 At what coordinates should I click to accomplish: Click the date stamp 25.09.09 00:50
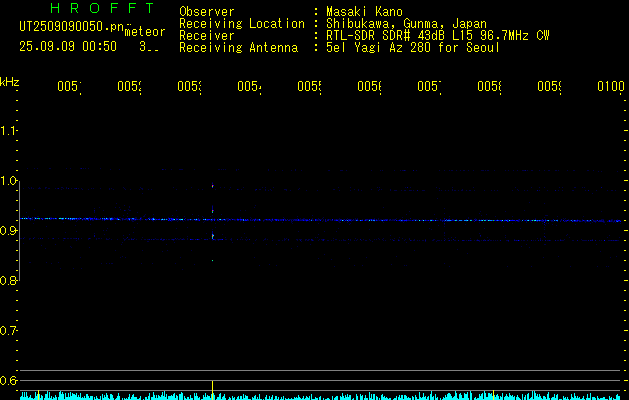[68, 47]
